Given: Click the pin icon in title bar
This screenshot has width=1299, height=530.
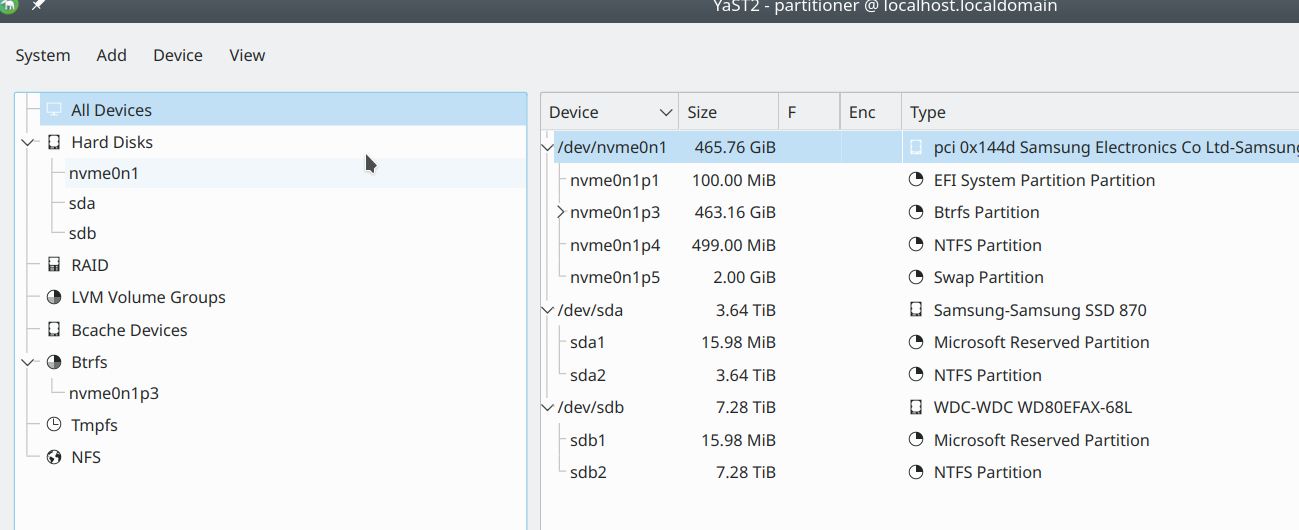Looking at the screenshot, I should [x=38, y=6].
